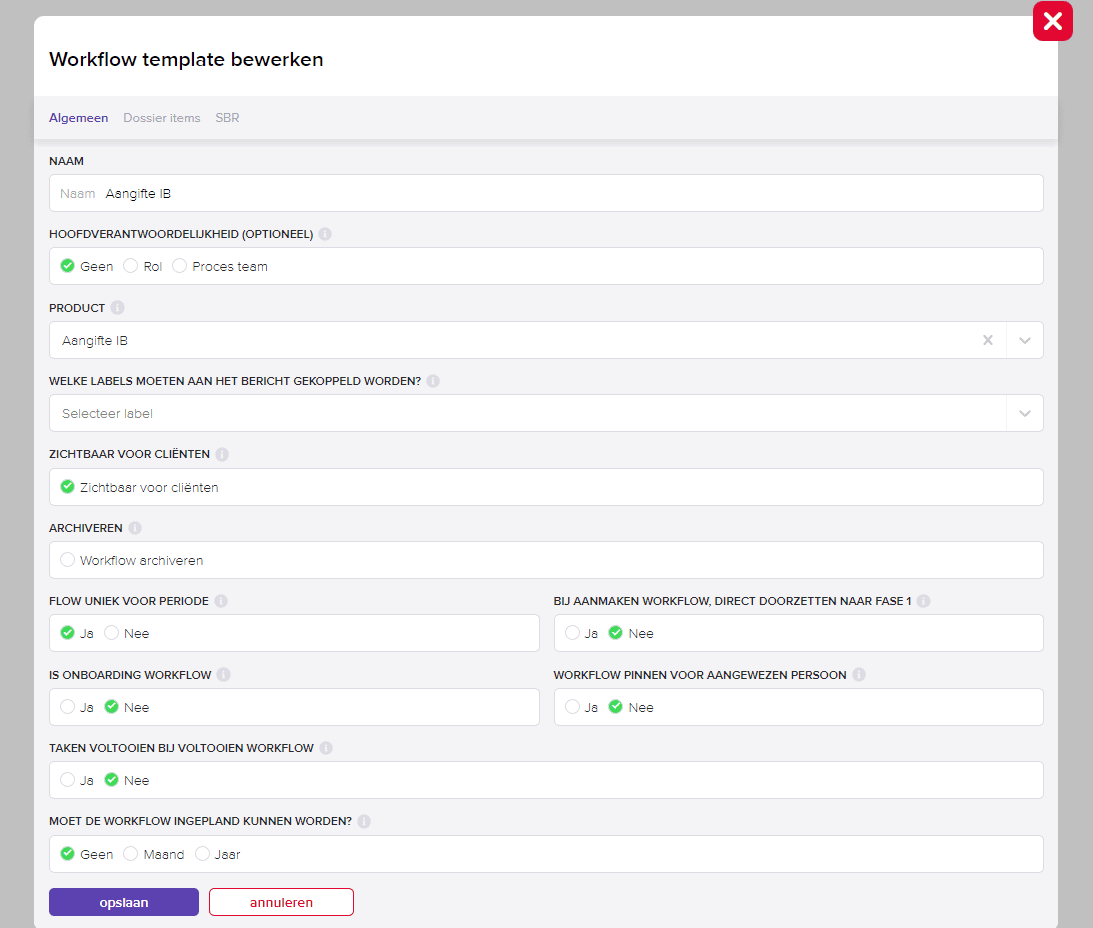
Task: Save with the opslaan button
Action: point(124,902)
